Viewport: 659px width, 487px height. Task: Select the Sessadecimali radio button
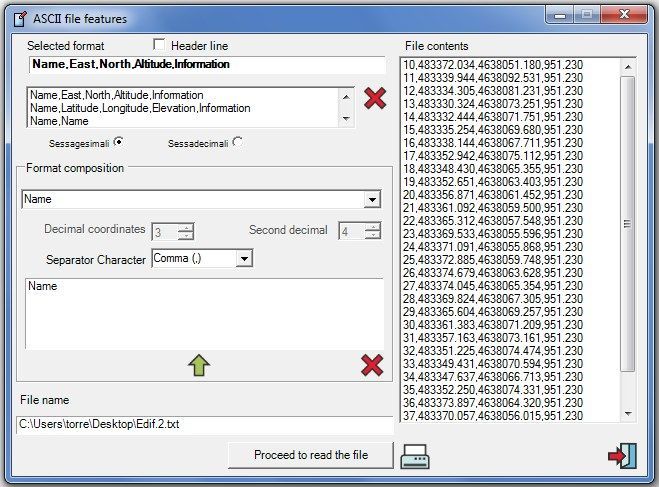point(237,142)
